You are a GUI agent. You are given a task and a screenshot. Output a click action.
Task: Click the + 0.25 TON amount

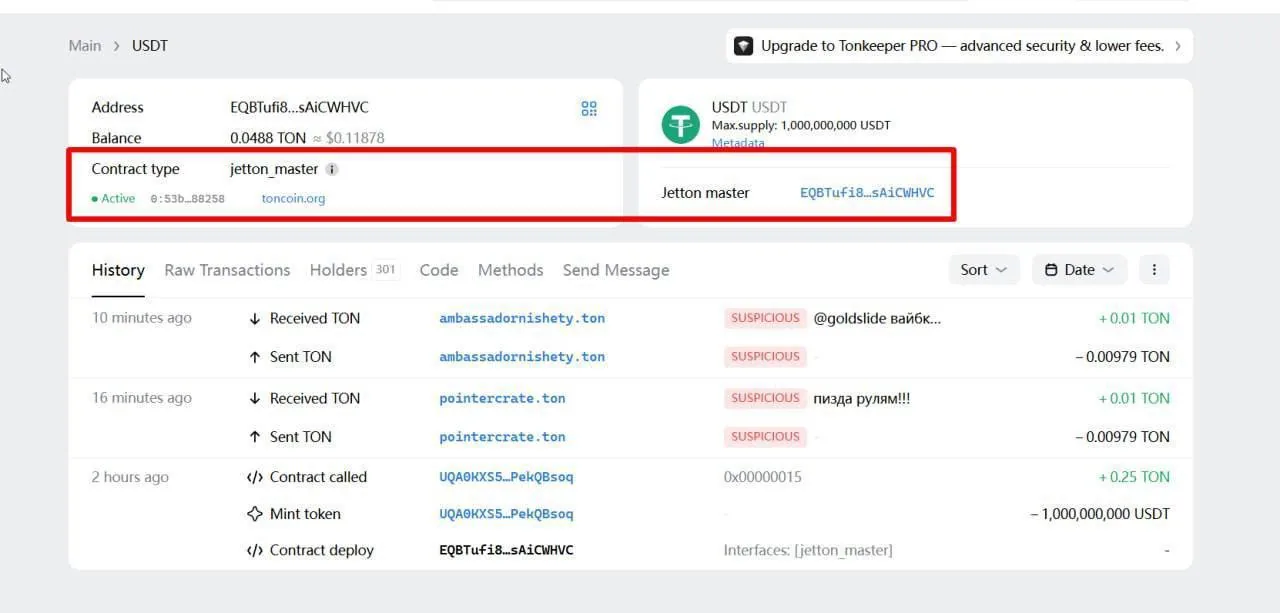[x=1134, y=477]
